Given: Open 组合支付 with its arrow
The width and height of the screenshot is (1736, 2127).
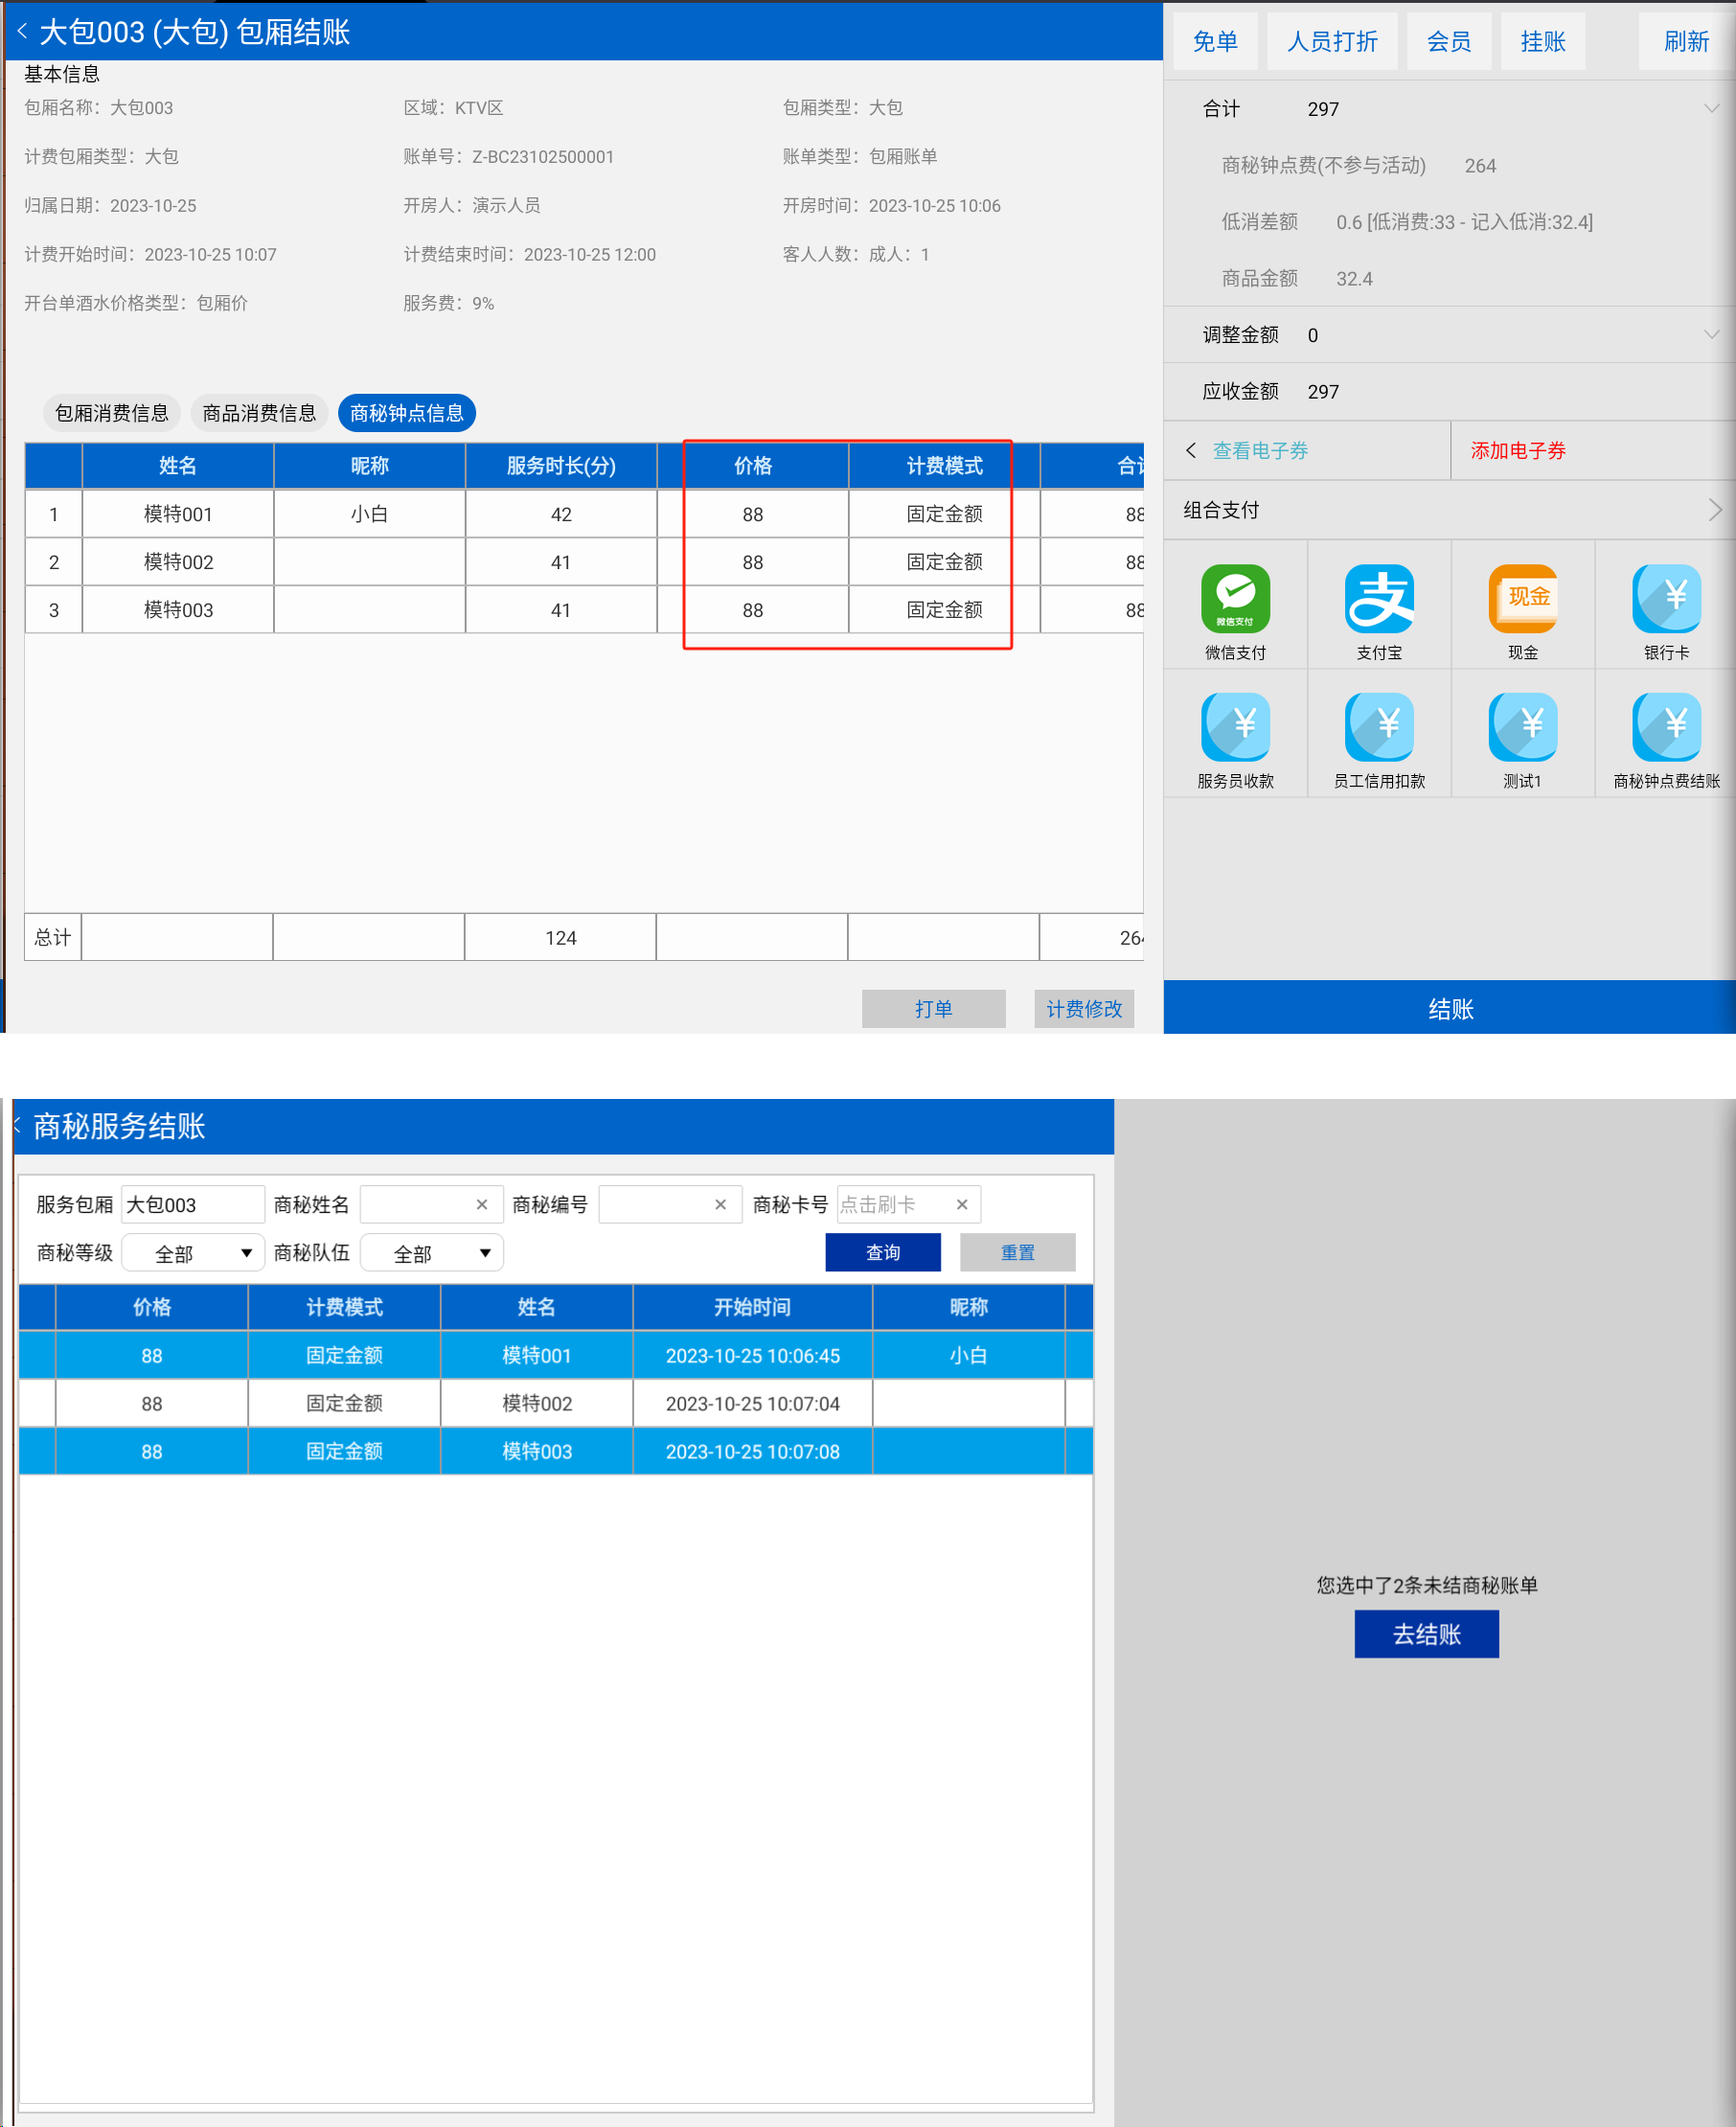Looking at the screenshot, I should (1714, 510).
